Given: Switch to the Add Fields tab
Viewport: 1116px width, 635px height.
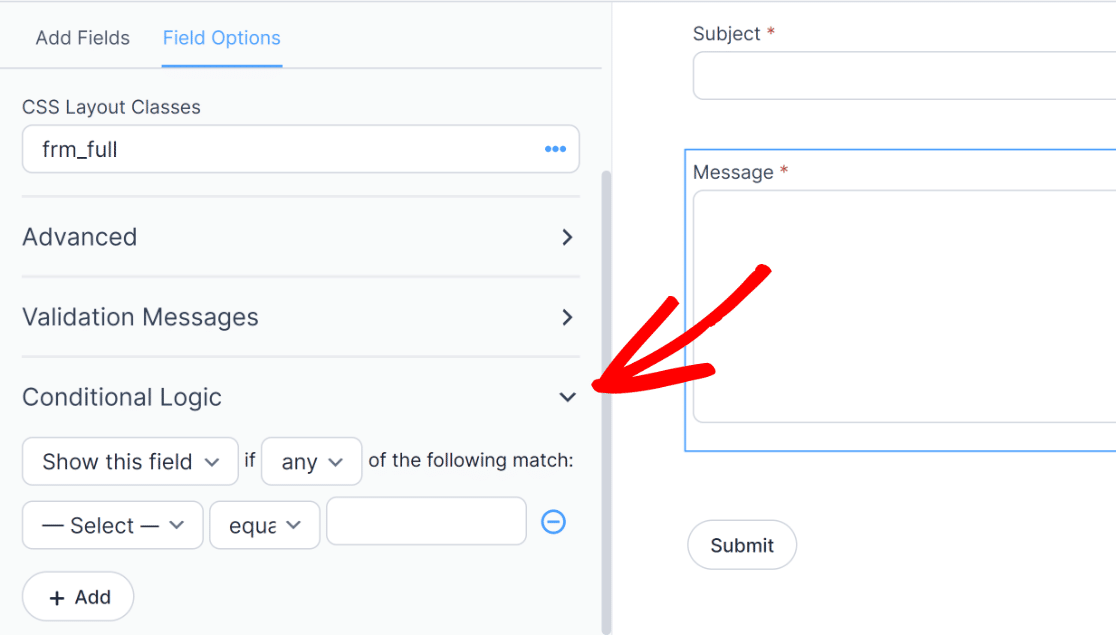Looking at the screenshot, I should pos(83,38).
